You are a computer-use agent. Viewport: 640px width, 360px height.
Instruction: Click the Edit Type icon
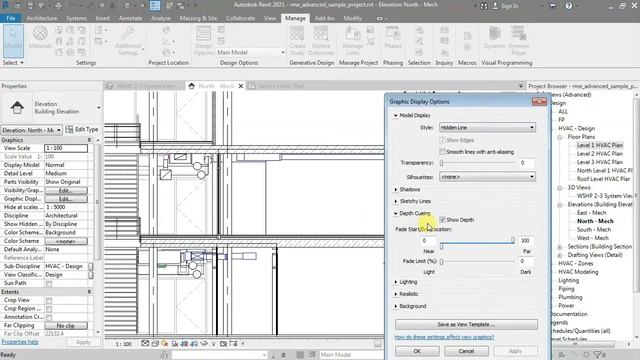pyautogui.click(x=69, y=129)
